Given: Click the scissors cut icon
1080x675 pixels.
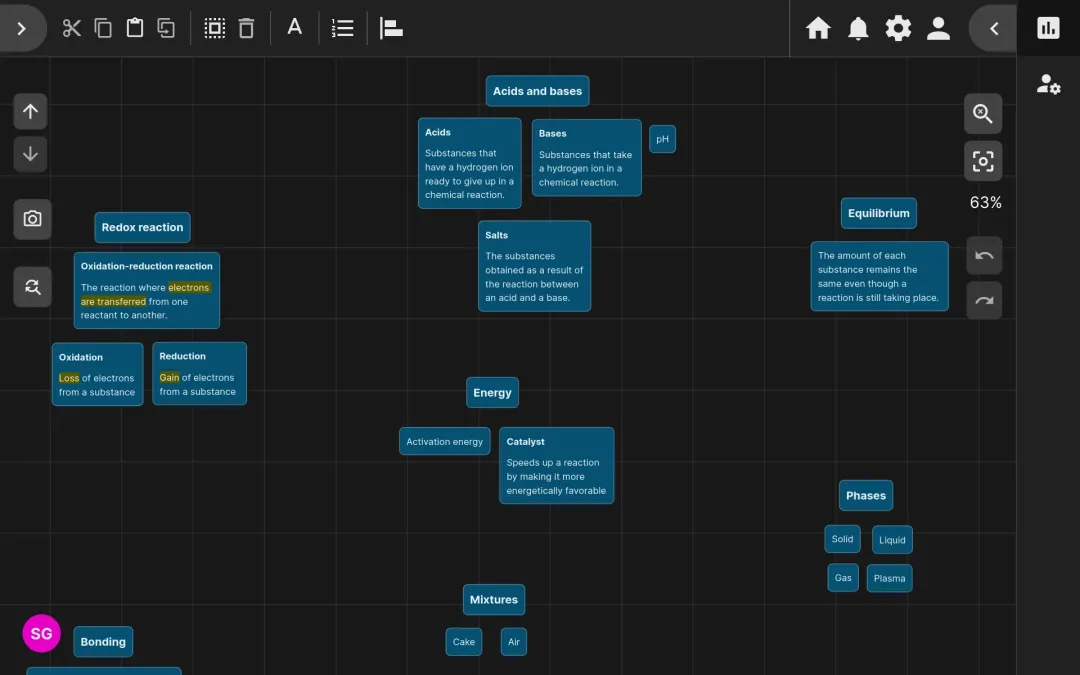Looking at the screenshot, I should point(71,28).
